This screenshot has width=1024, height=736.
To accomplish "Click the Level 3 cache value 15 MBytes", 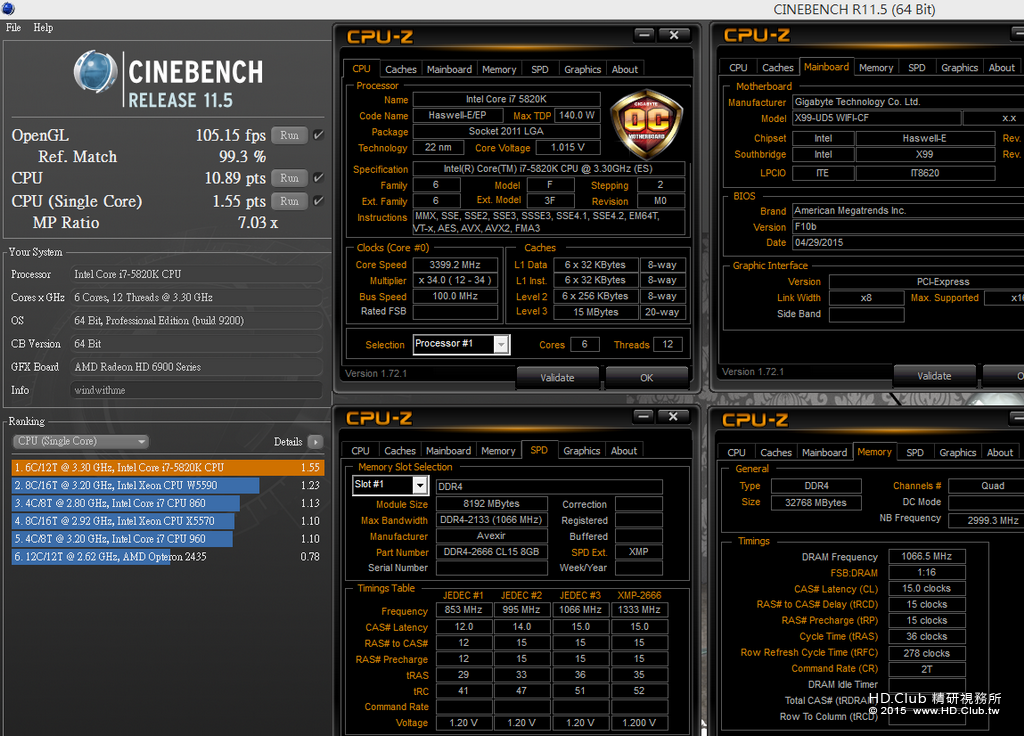I will pos(596,312).
